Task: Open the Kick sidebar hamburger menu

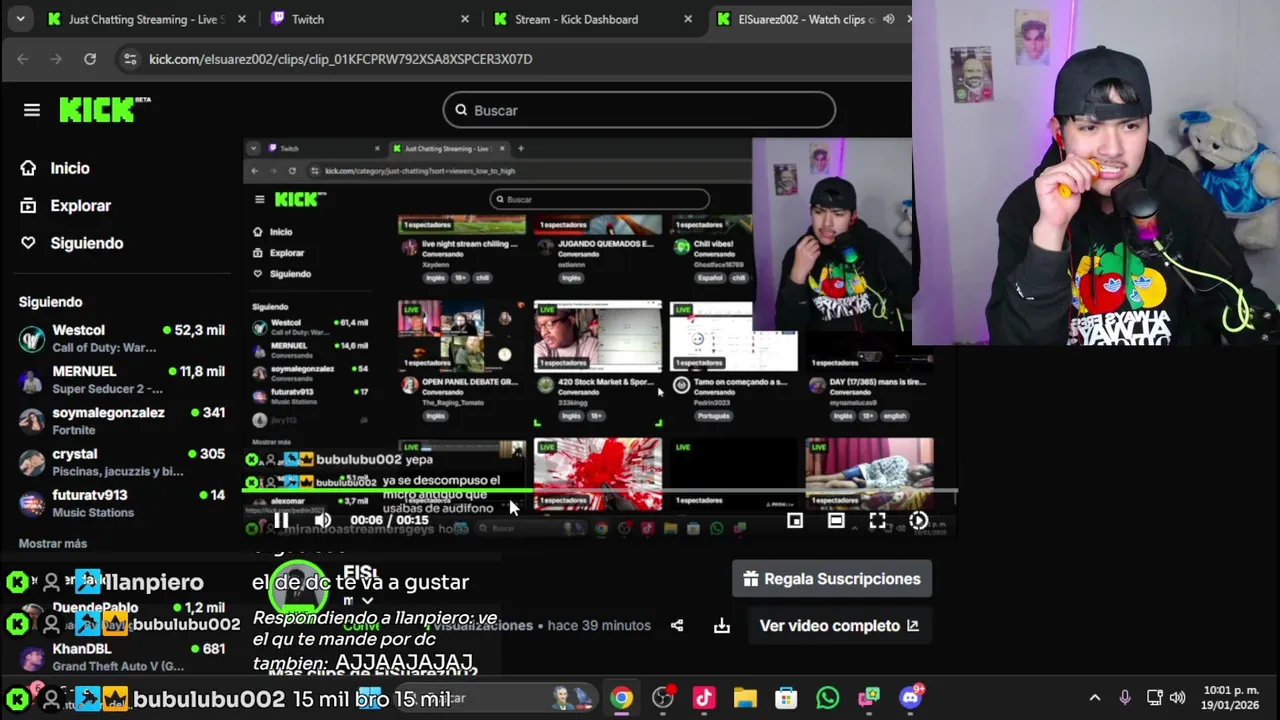Action: [x=32, y=110]
